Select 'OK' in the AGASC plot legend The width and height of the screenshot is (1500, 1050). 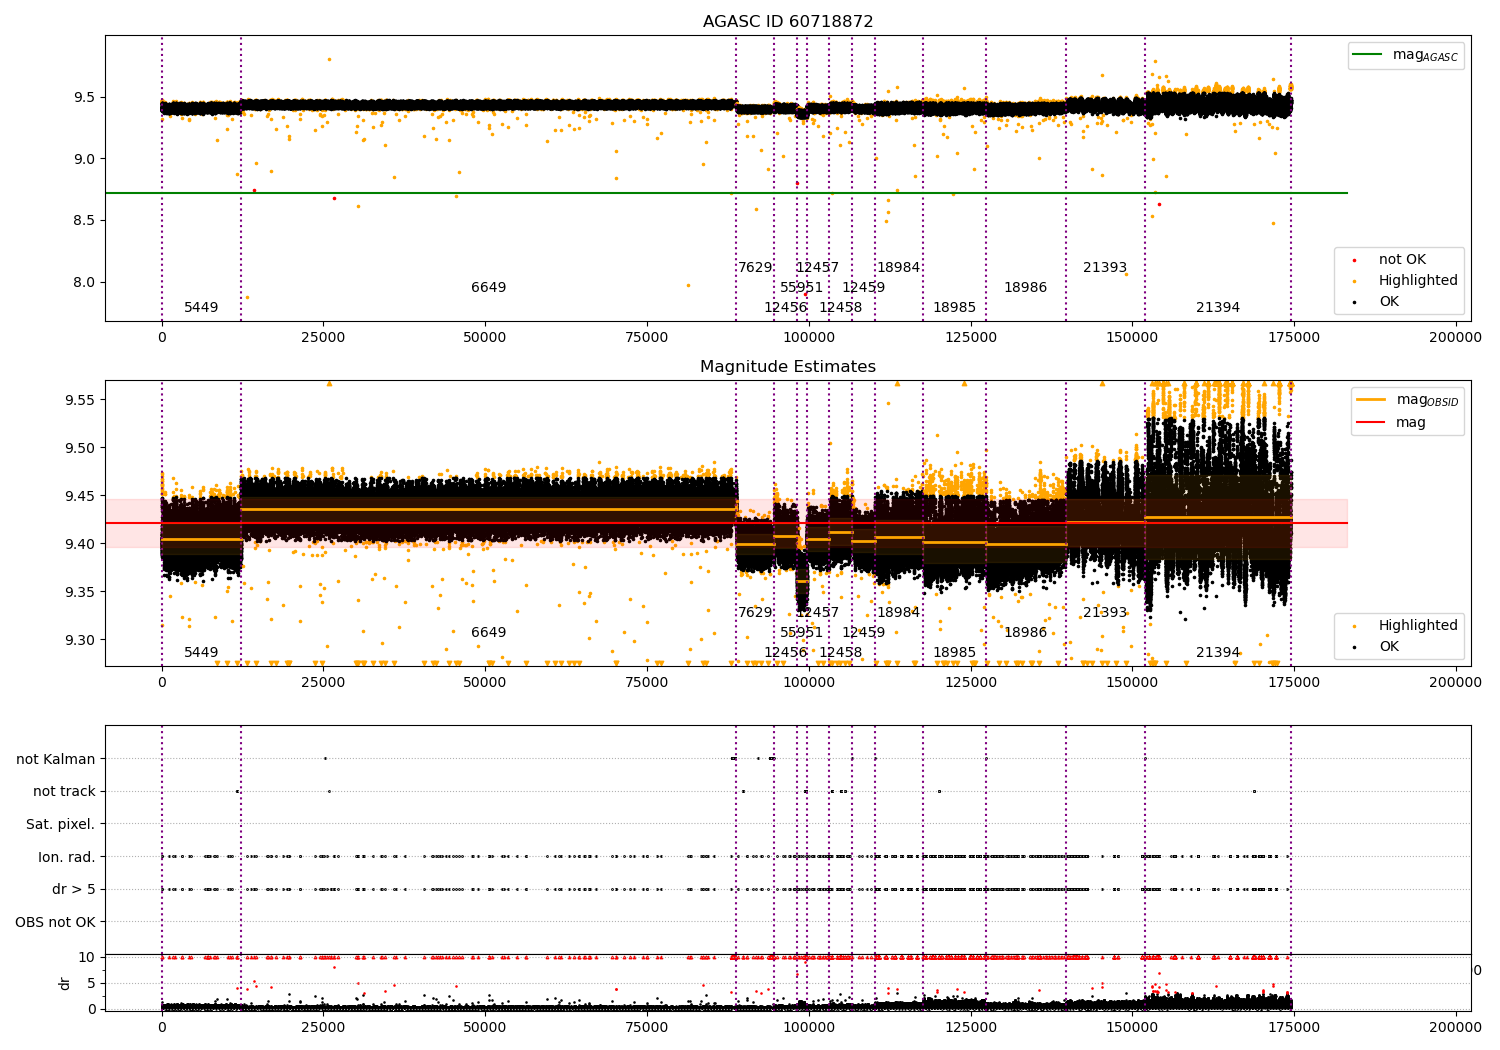click(1389, 301)
